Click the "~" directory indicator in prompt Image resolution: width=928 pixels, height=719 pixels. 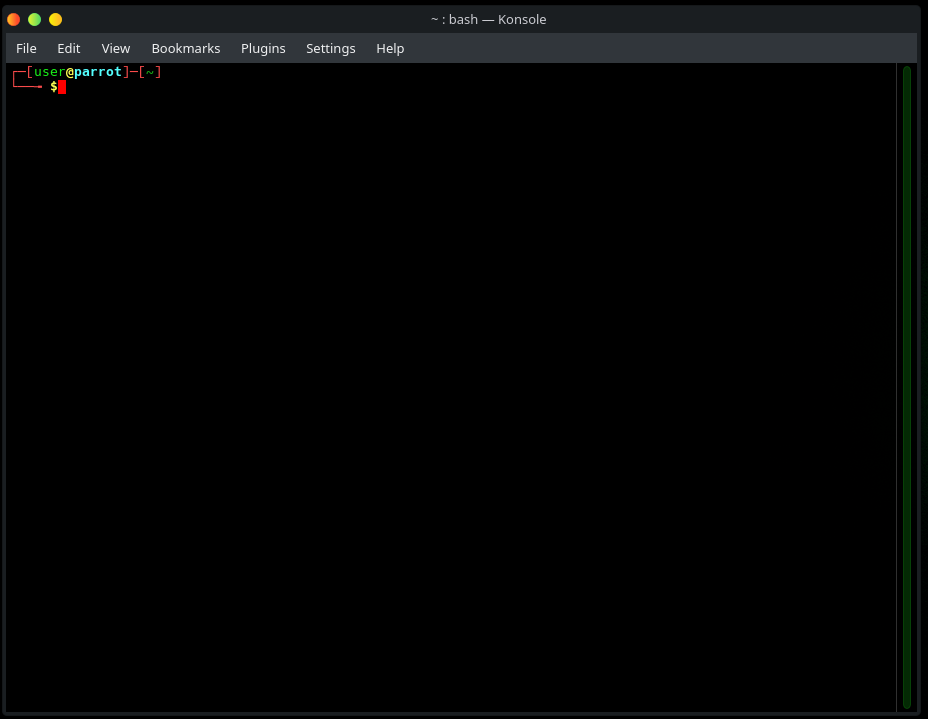tap(150, 72)
